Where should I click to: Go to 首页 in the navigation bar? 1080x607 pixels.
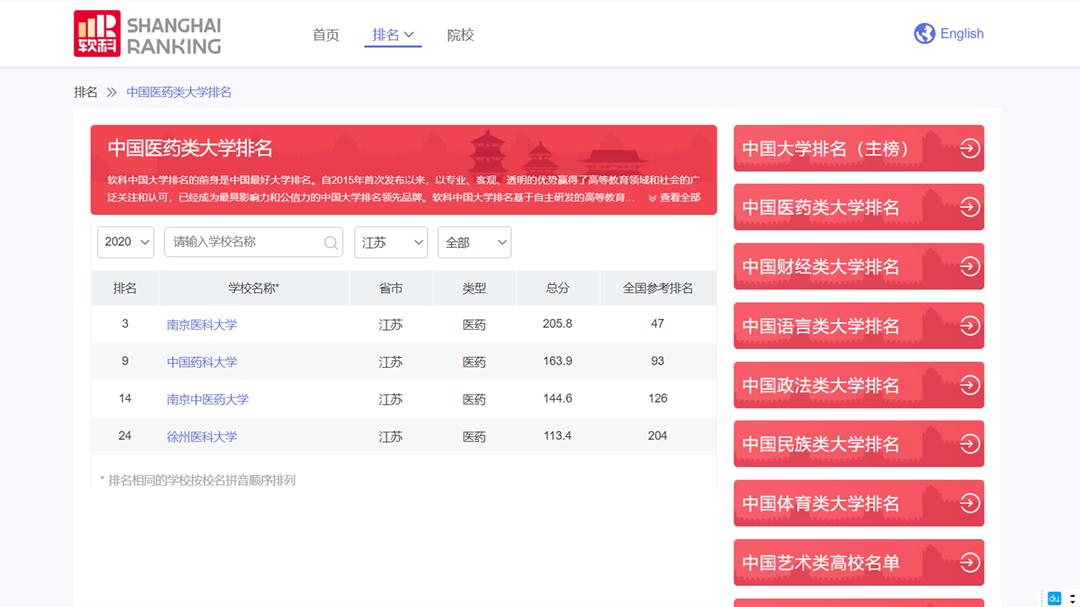(325, 33)
